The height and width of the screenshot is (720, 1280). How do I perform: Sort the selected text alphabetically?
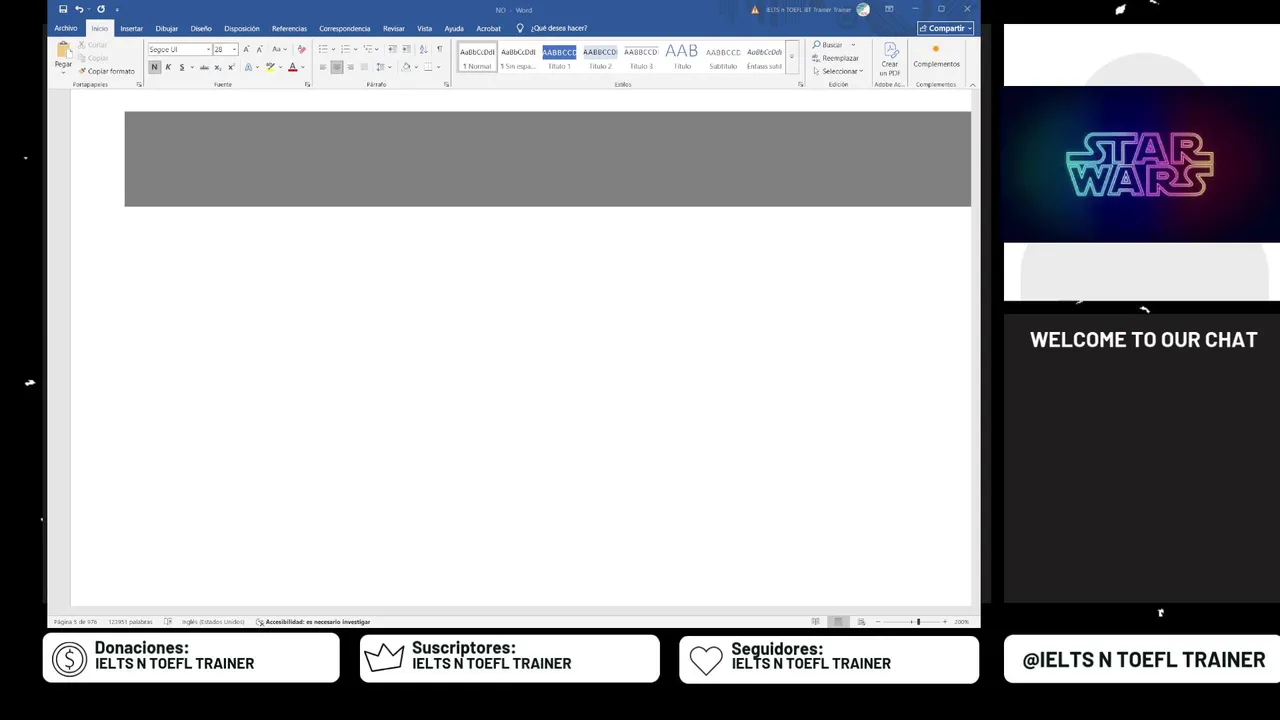[x=423, y=49]
